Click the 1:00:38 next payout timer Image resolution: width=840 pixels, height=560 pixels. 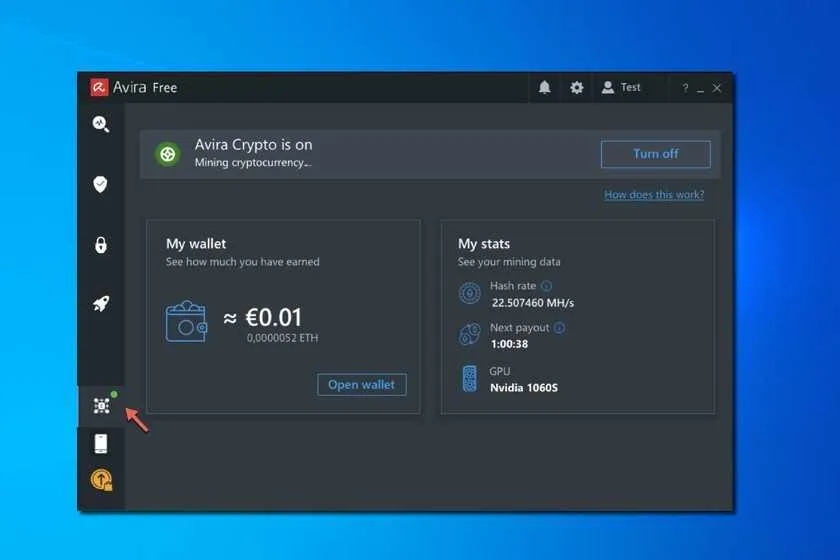[x=509, y=344]
